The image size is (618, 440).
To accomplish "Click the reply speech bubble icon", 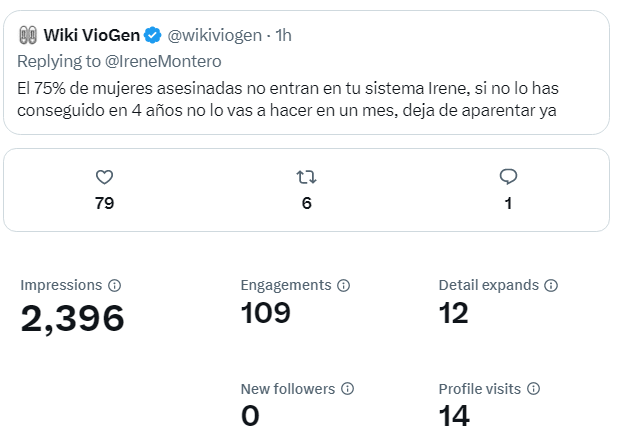I will [x=508, y=177].
